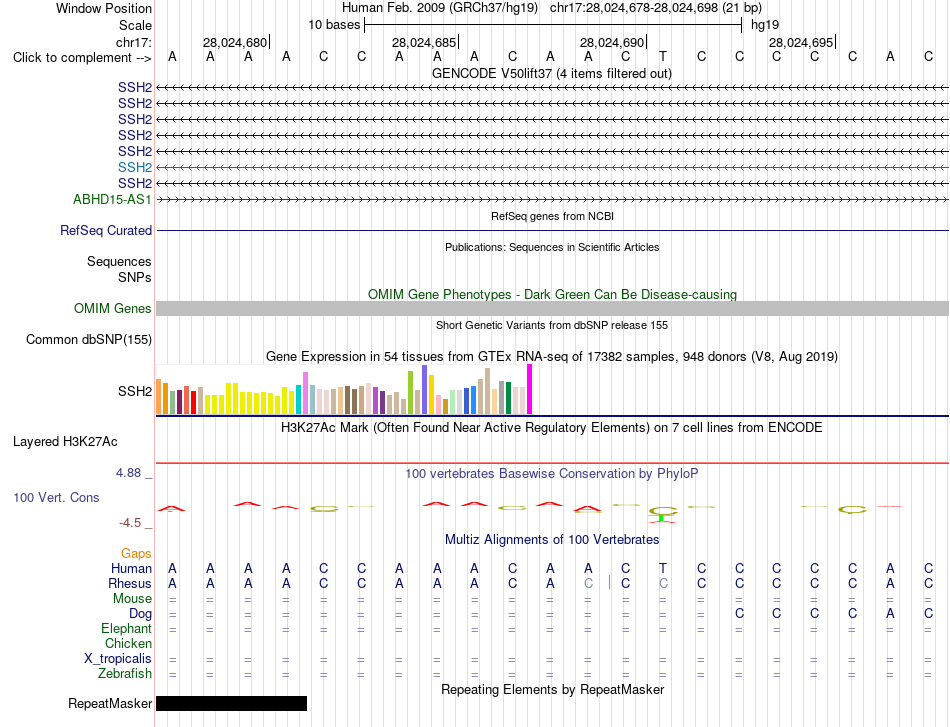Click the 28,024,680 coordinate tick label

point(235,42)
